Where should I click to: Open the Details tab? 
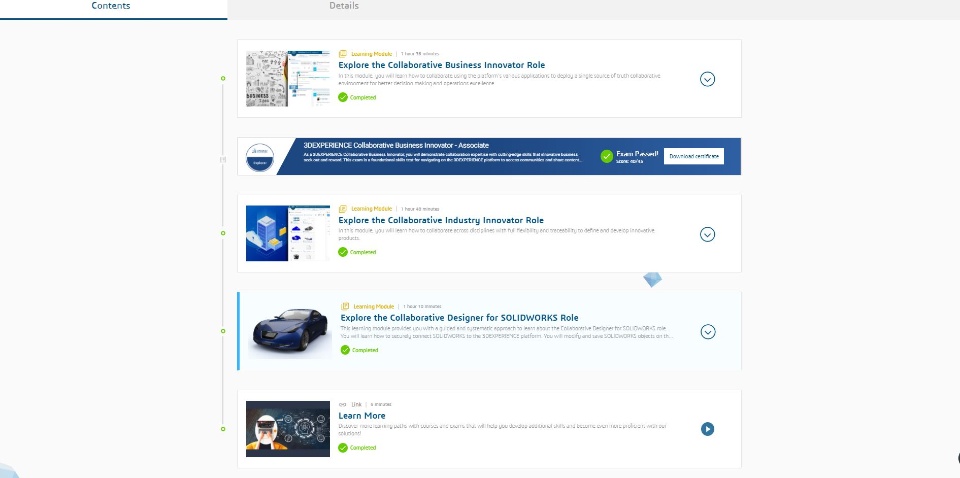pos(343,6)
